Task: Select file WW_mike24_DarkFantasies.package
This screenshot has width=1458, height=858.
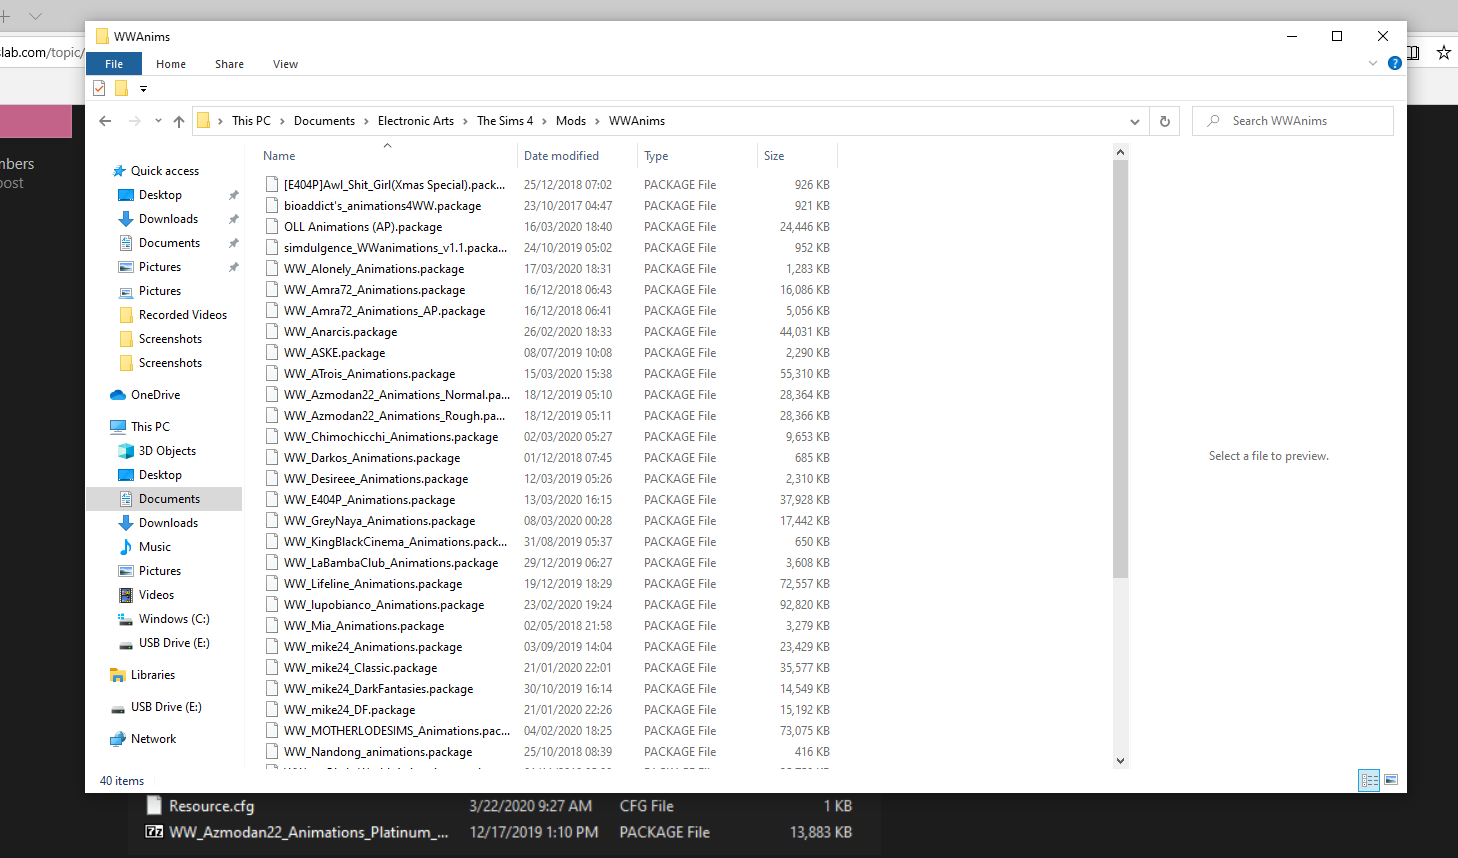Action: tap(378, 689)
